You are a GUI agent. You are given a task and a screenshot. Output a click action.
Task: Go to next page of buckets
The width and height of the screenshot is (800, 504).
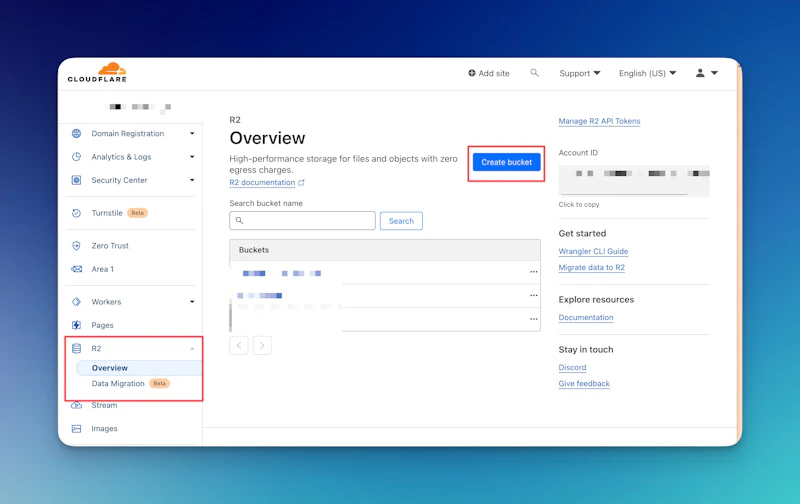(262, 345)
